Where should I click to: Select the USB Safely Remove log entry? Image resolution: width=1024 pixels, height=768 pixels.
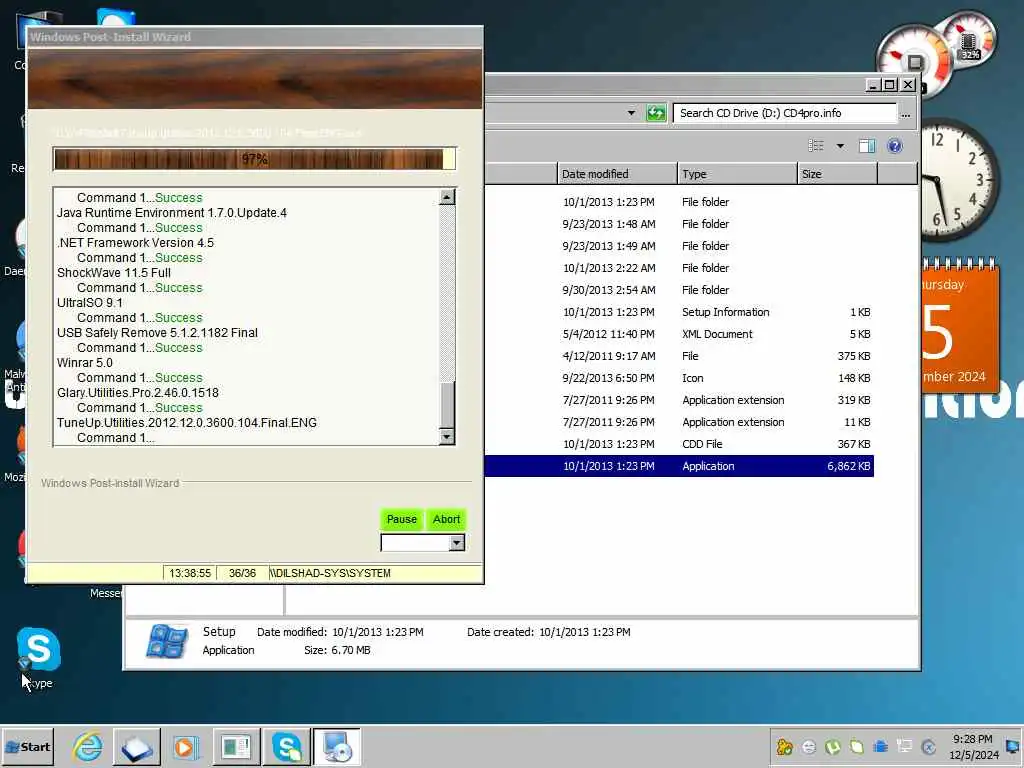[x=157, y=332]
